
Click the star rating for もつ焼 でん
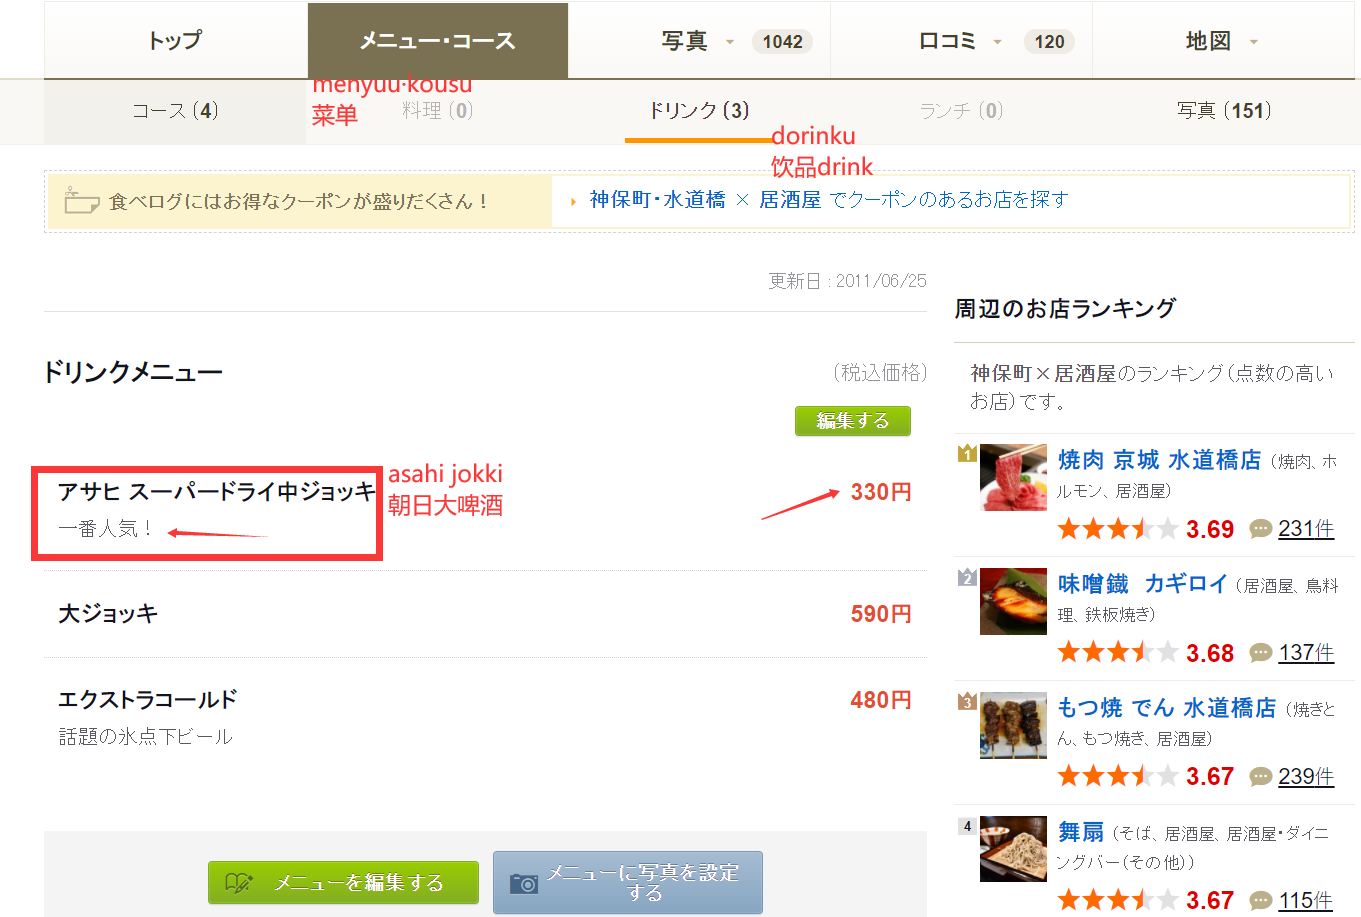pos(1118,777)
